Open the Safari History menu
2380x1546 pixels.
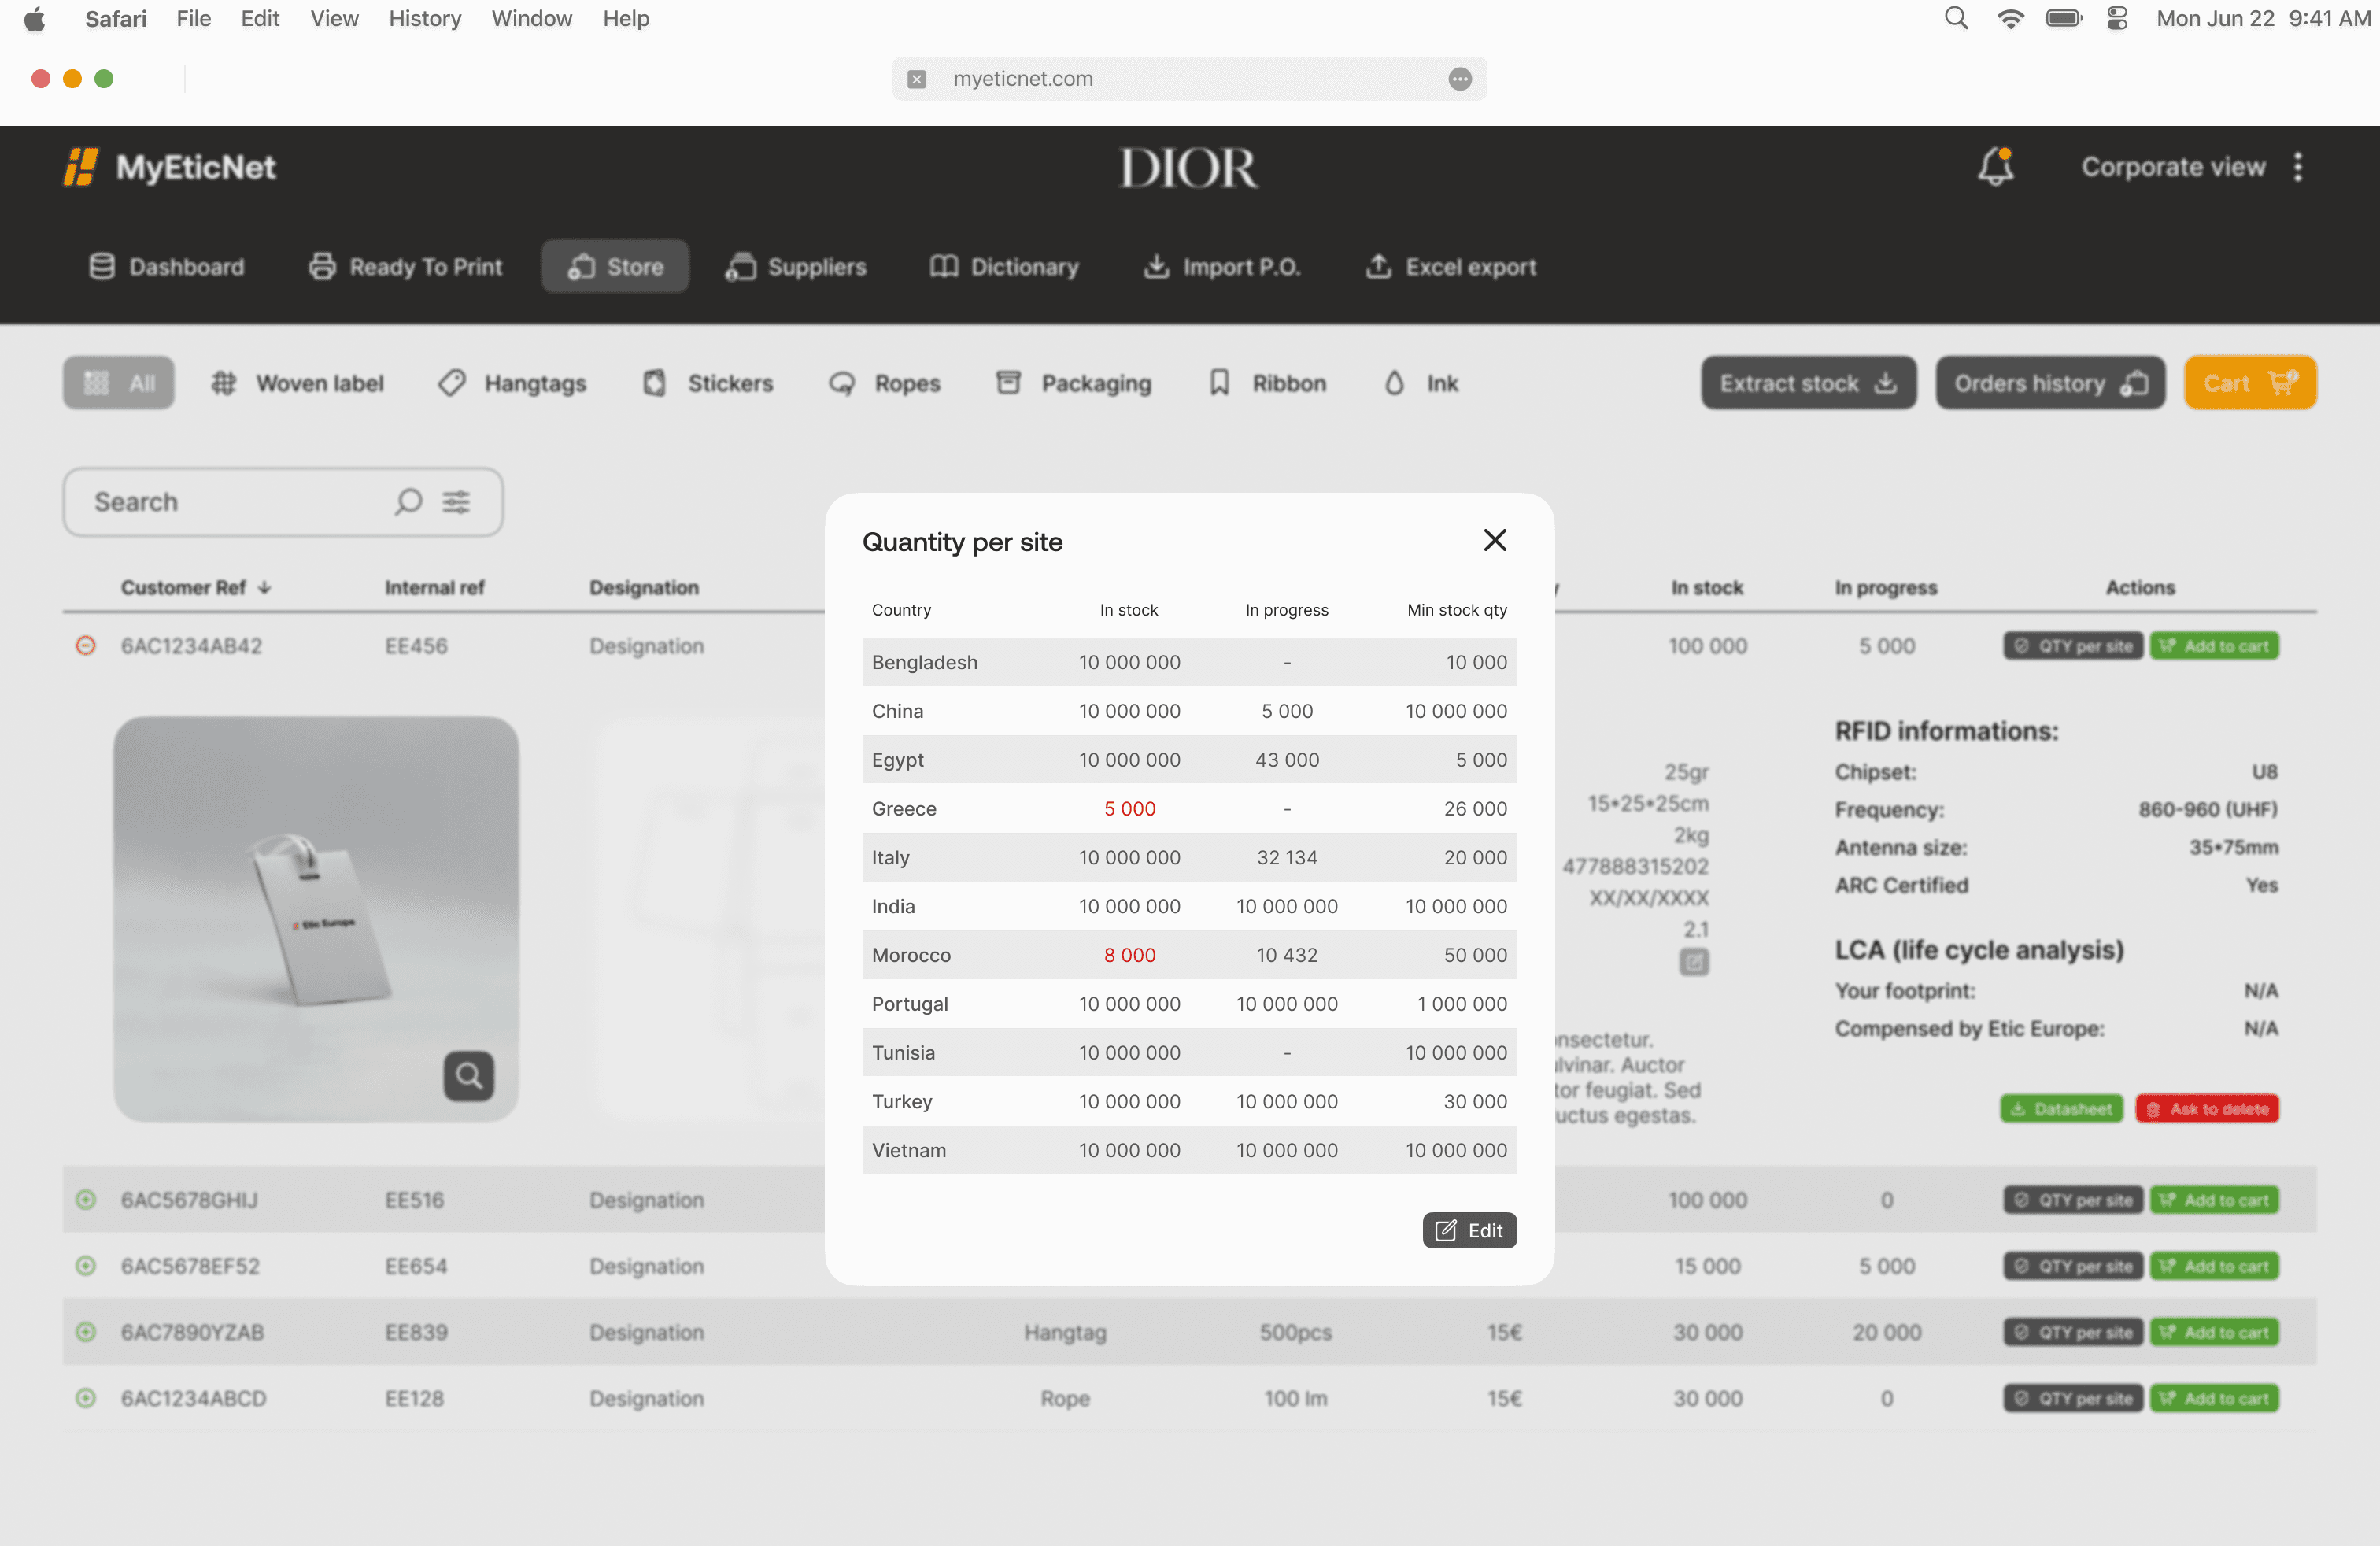pos(424,18)
